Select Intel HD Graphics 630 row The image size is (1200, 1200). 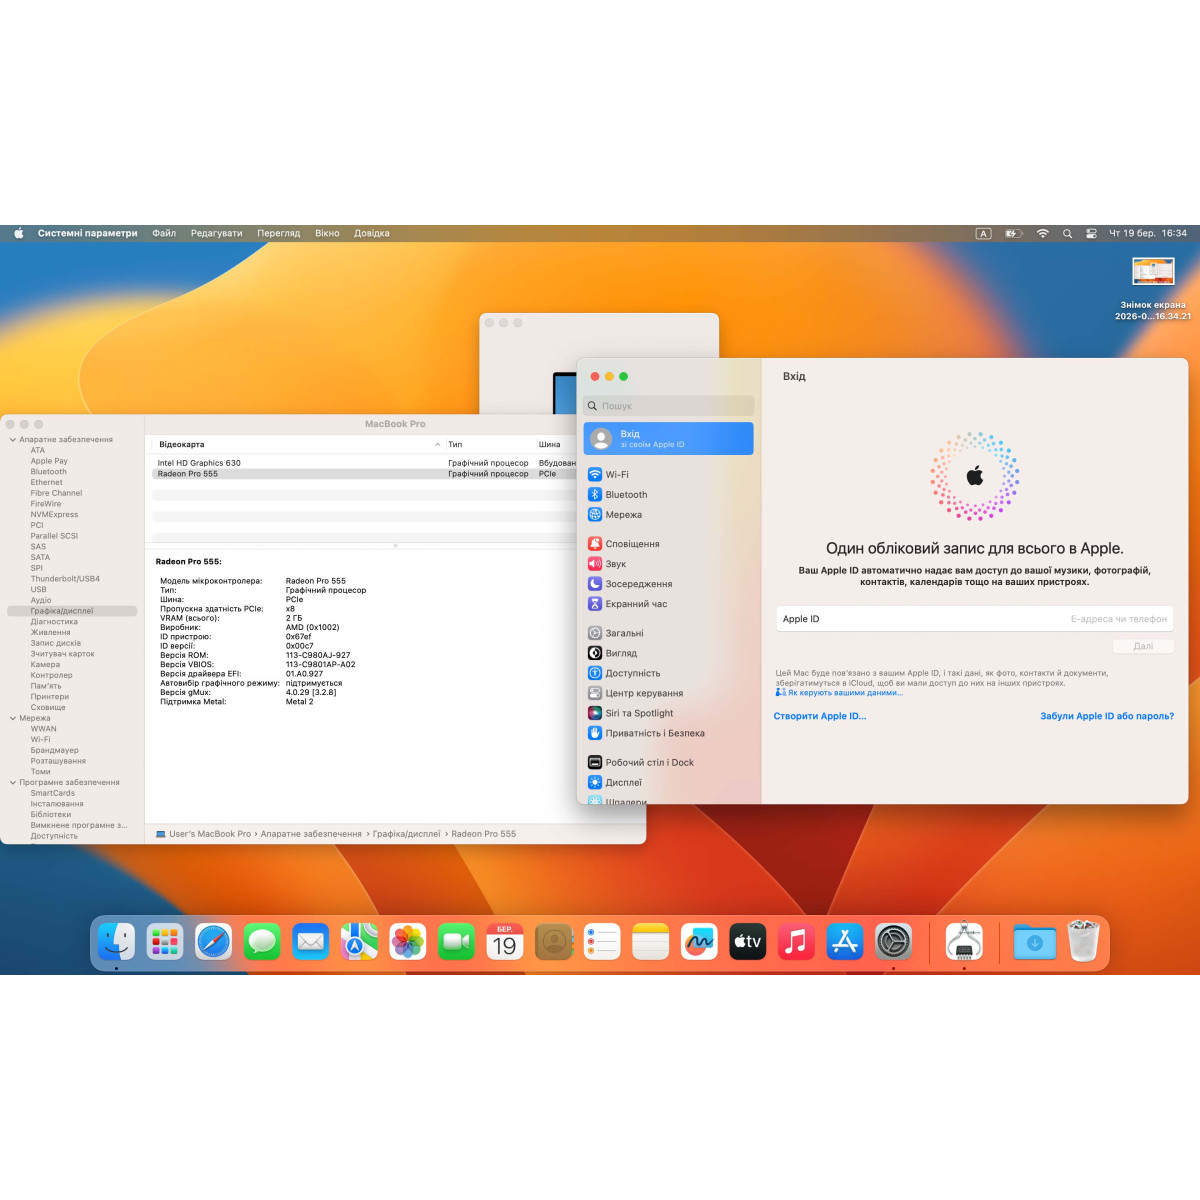tap(364, 463)
